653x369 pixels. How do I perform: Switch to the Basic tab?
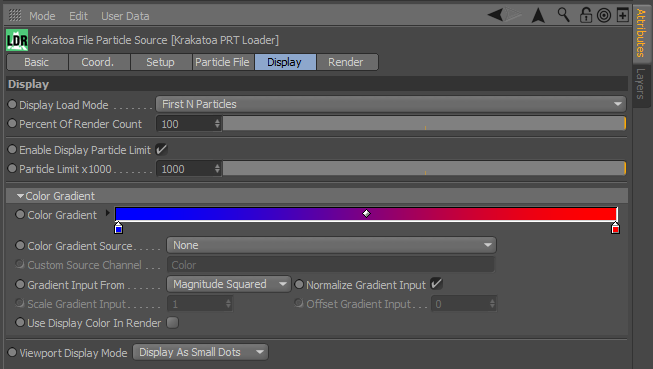coord(37,62)
